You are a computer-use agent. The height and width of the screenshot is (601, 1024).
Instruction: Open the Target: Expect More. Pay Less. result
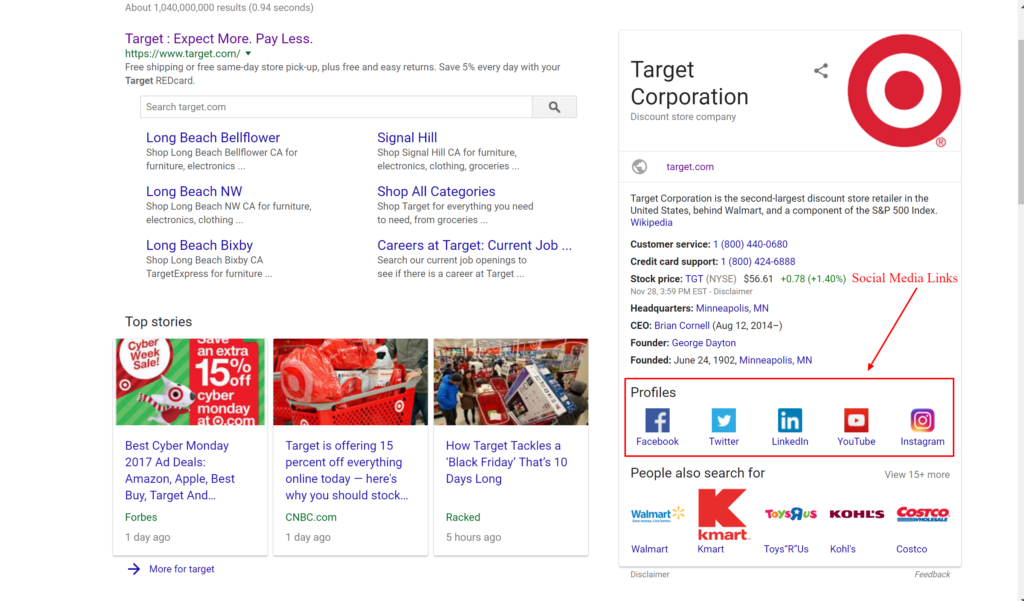click(x=219, y=39)
